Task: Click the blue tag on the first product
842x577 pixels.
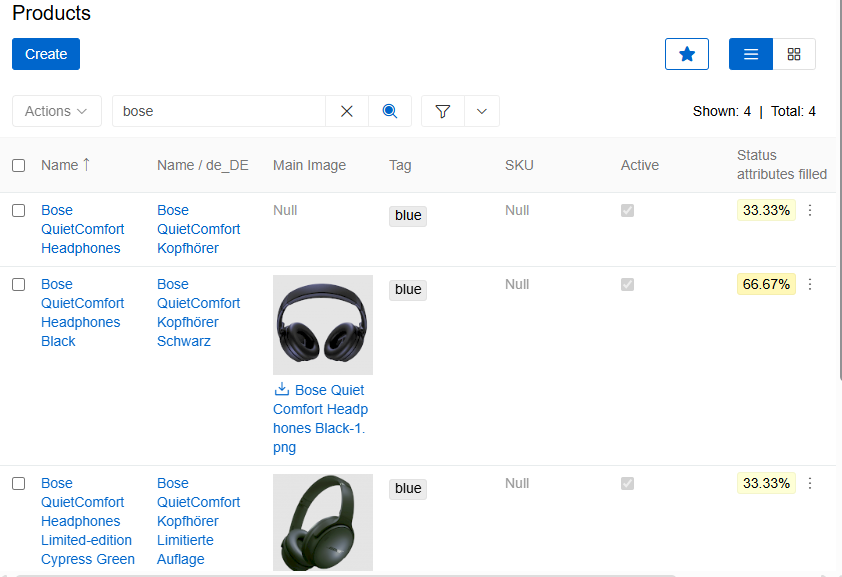Action: (x=407, y=215)
